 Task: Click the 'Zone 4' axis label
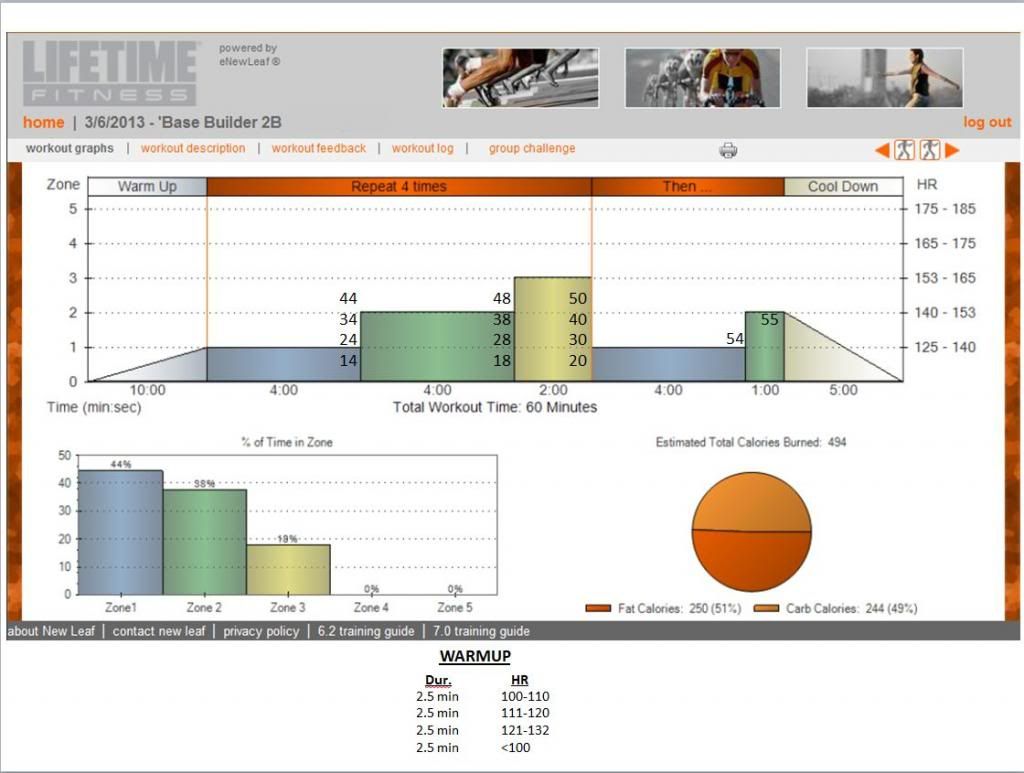pos(371,607)
